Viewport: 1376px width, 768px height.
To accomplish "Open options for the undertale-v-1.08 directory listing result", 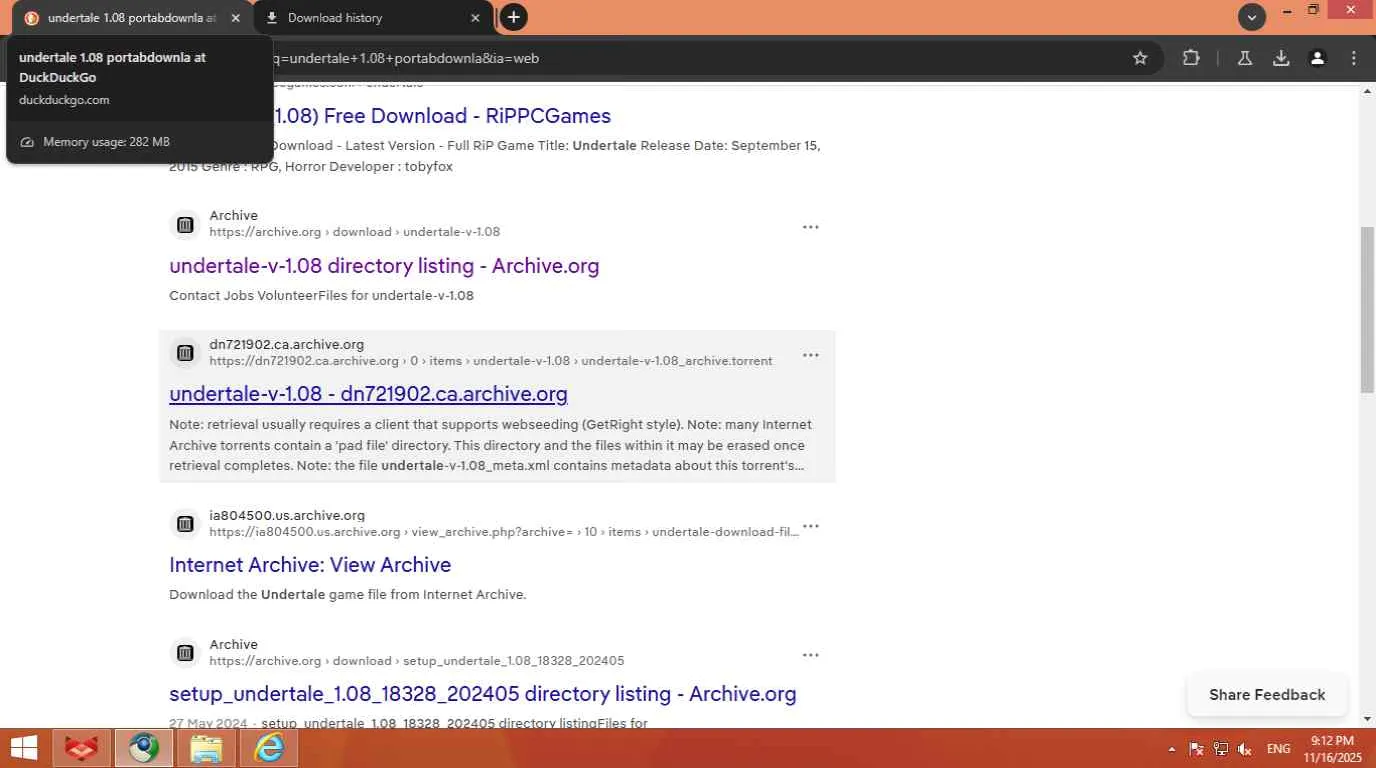I will pyautogui.click(x=811, y=227).
